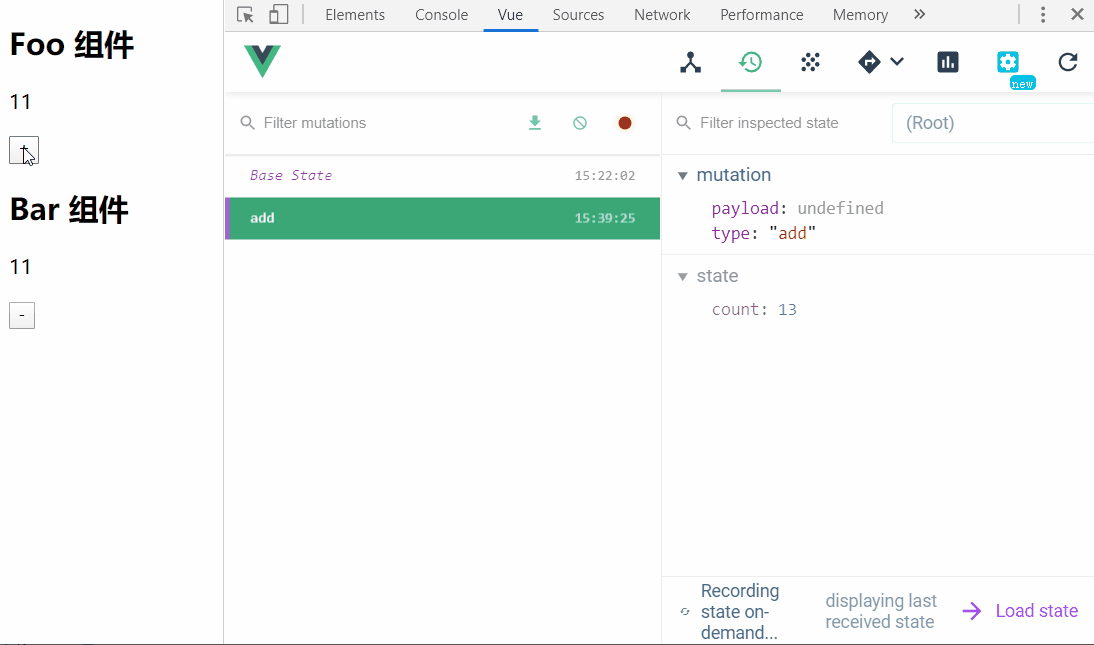Collapse the state section triangle
Image resolution: width=1094 pixels, height=645 pixels.
tap(683, 277)
